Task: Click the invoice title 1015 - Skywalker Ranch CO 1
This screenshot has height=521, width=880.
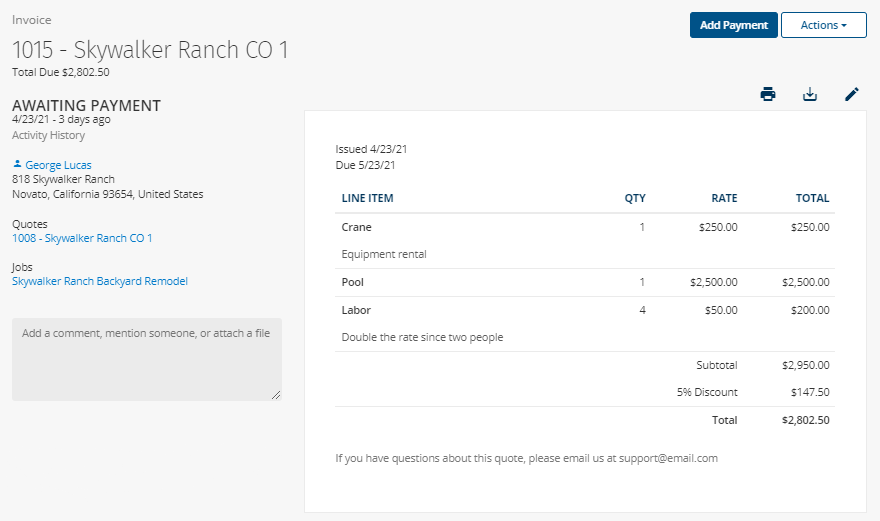Action: click(150, 50)
